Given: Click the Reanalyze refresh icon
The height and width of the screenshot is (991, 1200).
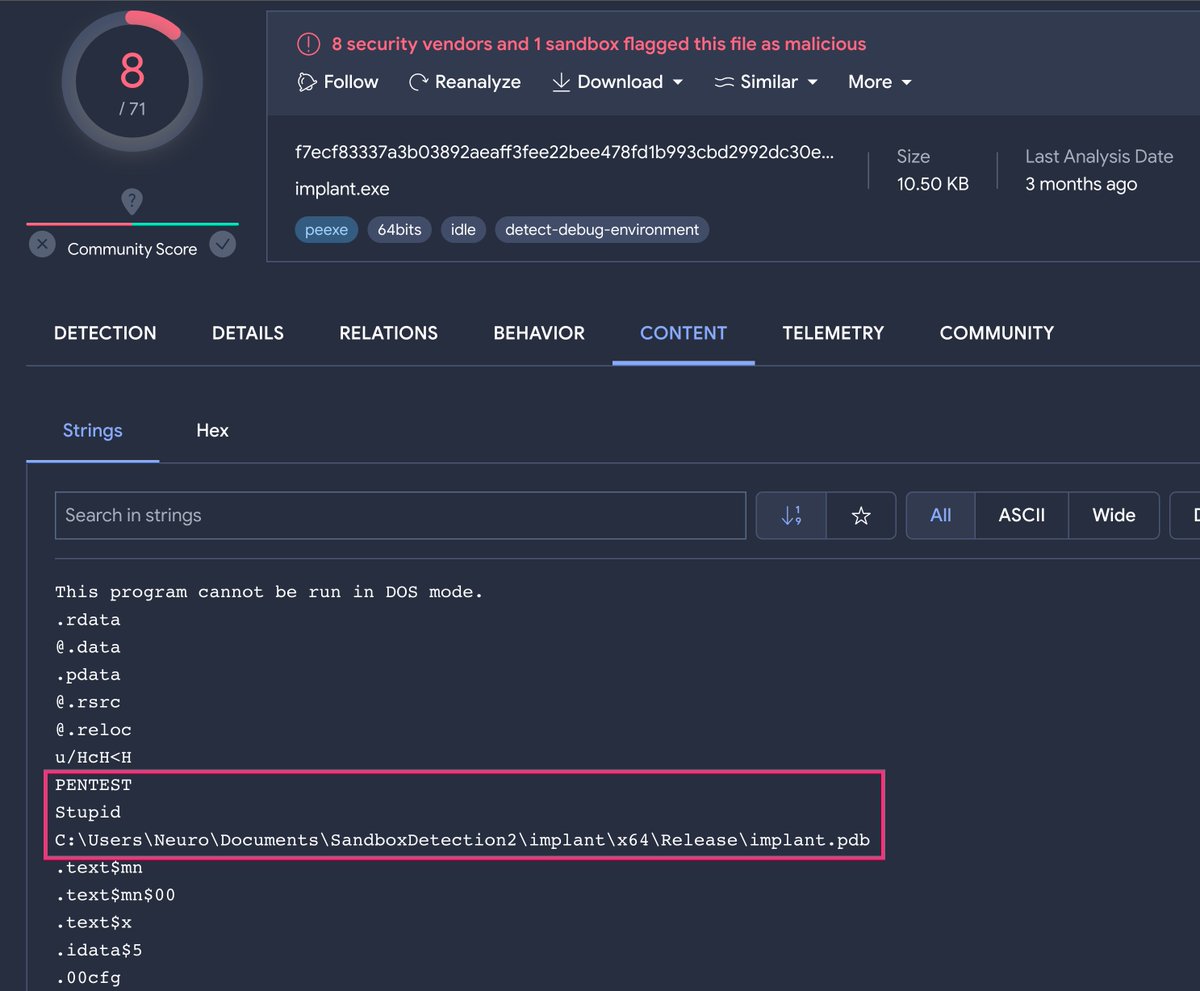Looking at the screenshot, I should click(x=419, y=82).
